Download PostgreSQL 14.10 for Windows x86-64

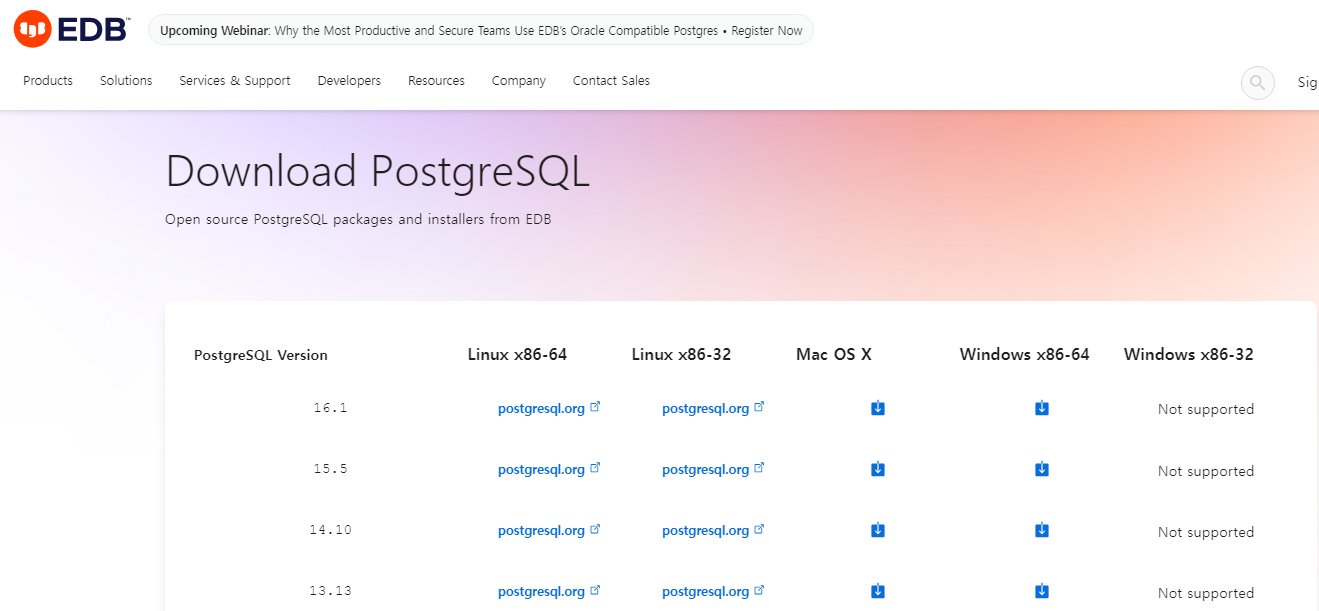point(1042,530)
